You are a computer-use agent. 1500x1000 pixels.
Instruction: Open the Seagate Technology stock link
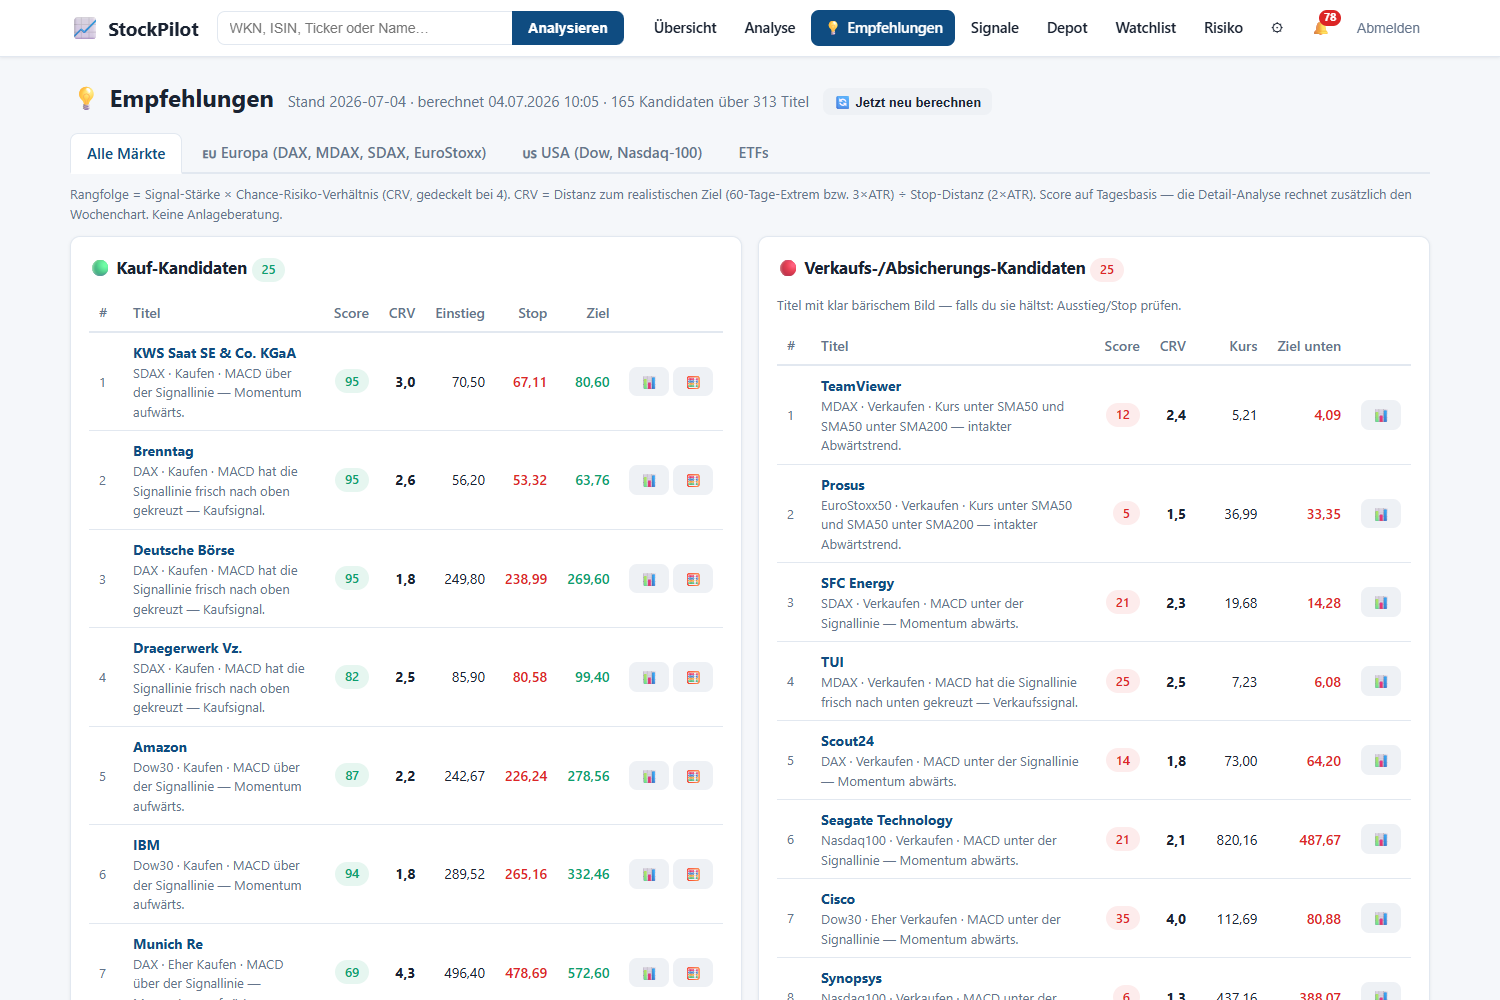[x=886, y=820]
